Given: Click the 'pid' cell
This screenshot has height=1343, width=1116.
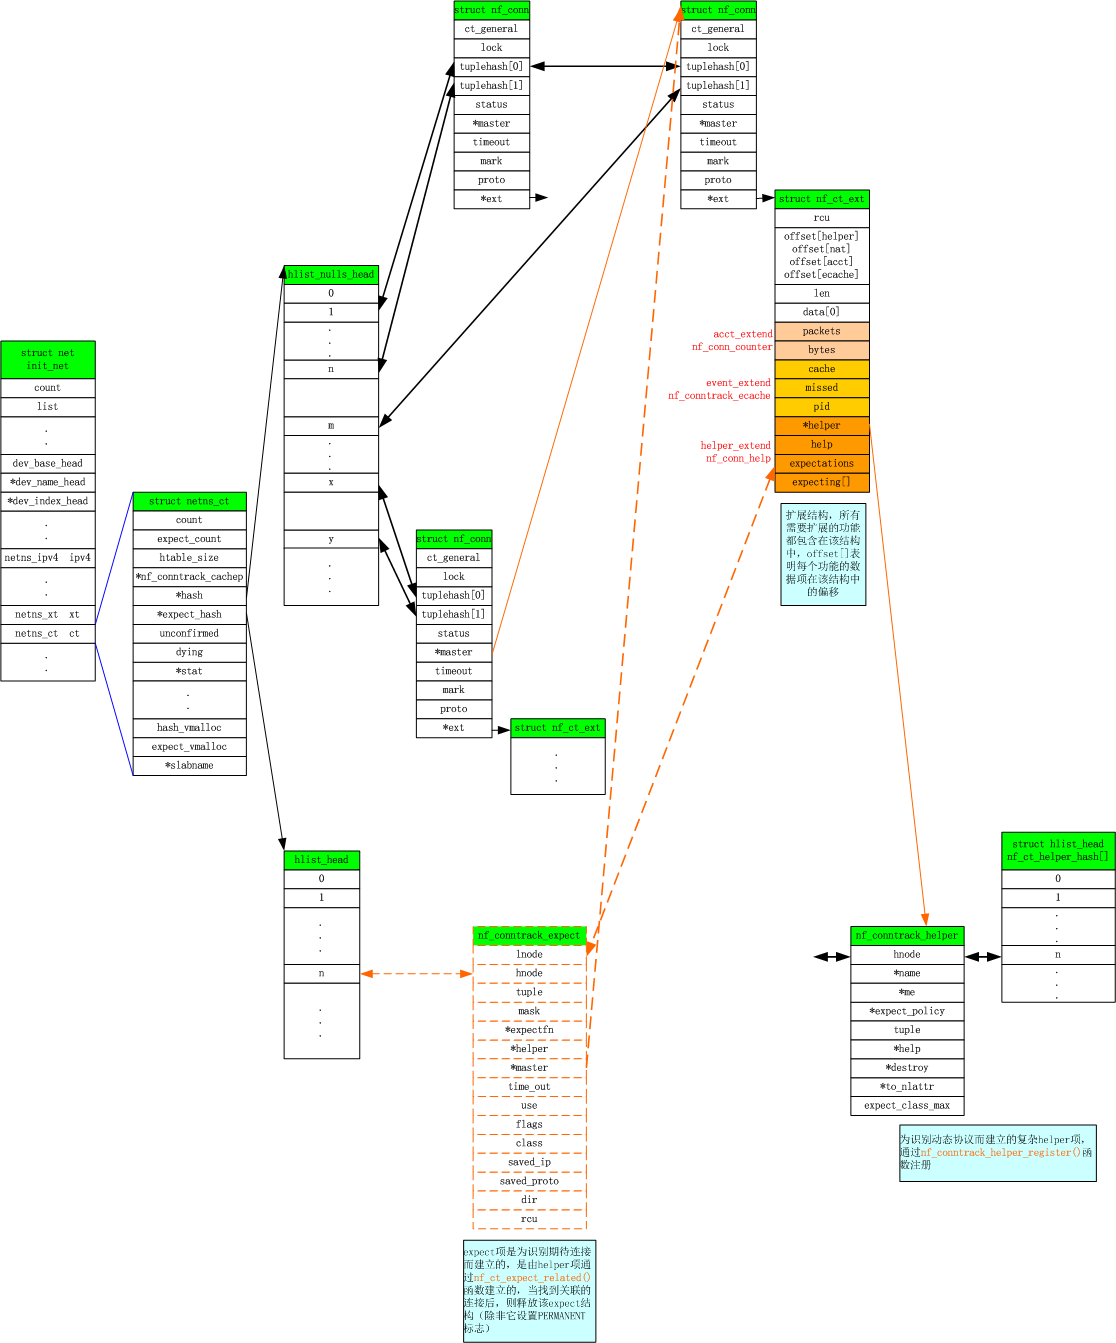Looking at the screenshot, I should tap(822, 407).
